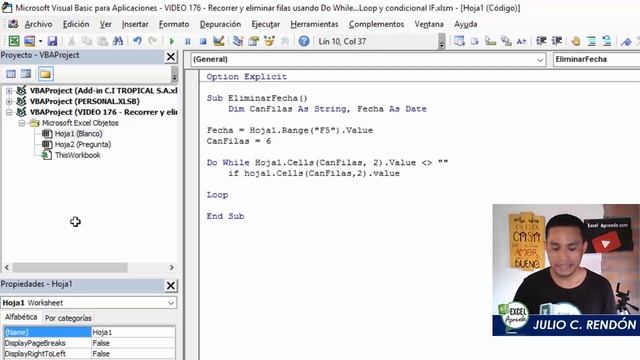Pause execution with the Break icon
640x360 pixels.
tap(188, 41)
